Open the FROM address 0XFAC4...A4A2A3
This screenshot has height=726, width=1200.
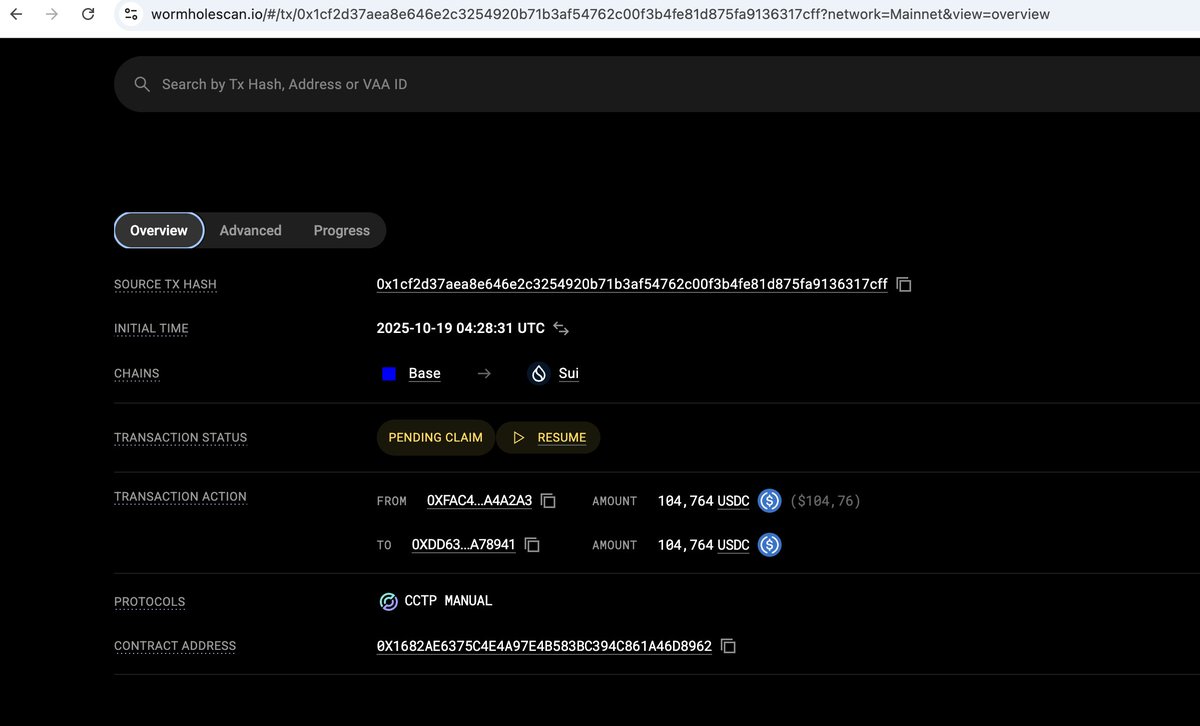[x=479, y=501]
